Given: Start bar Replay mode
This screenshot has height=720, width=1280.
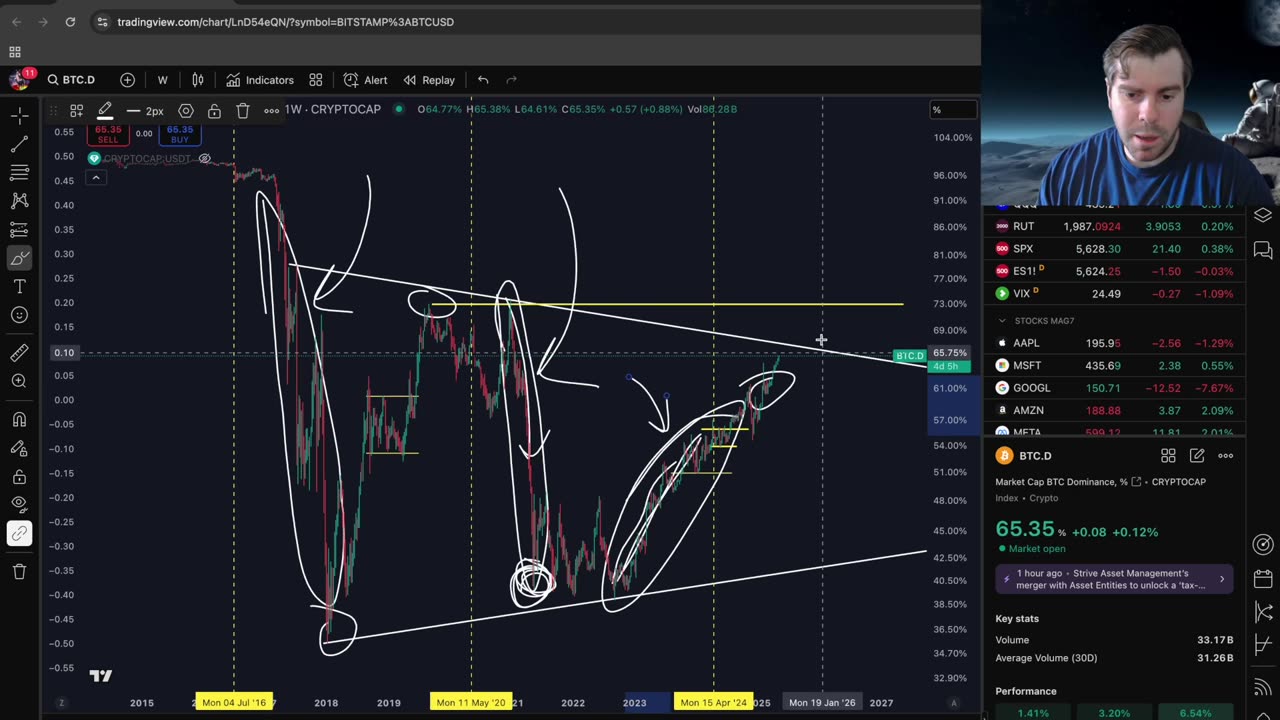Looking at the screenshot, I should coord(429,80).
